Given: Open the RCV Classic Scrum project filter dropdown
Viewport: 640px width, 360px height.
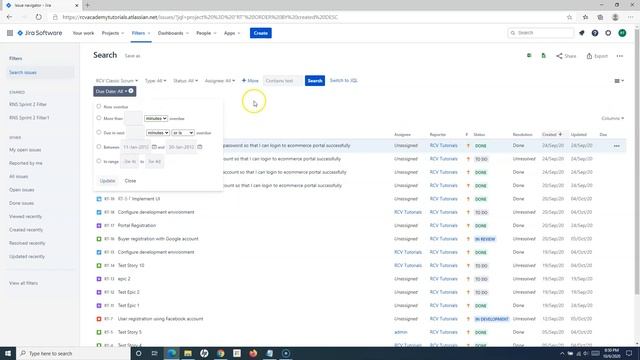Looking at the screenshot, I should point(116,81).
